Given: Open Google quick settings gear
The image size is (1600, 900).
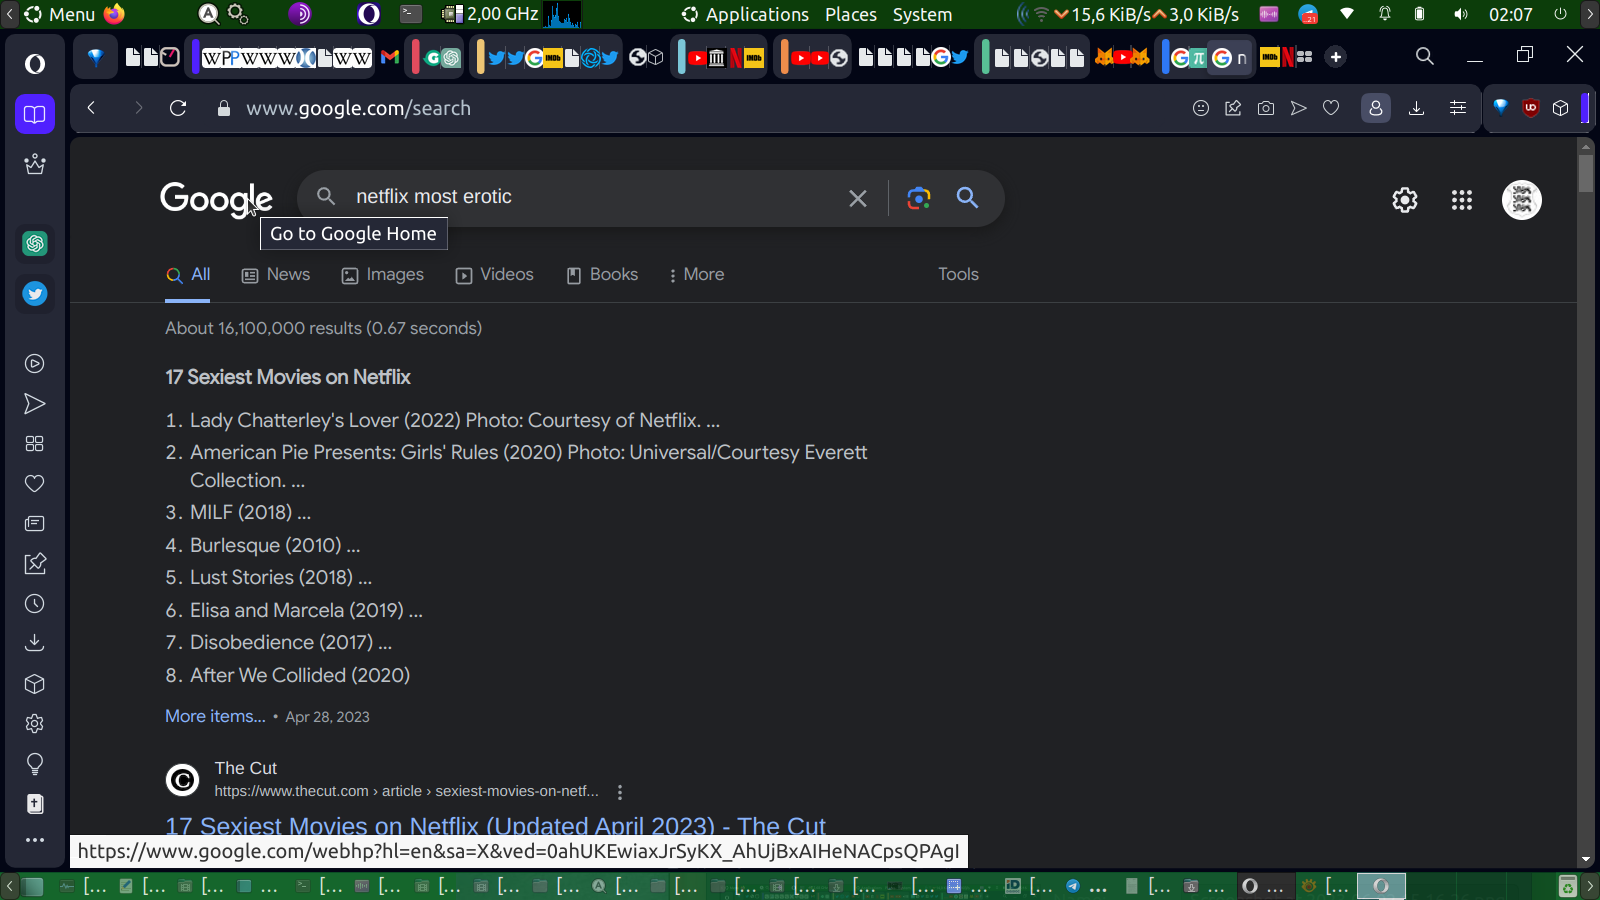Looking at the screenshot, I should coord(1405,200).
